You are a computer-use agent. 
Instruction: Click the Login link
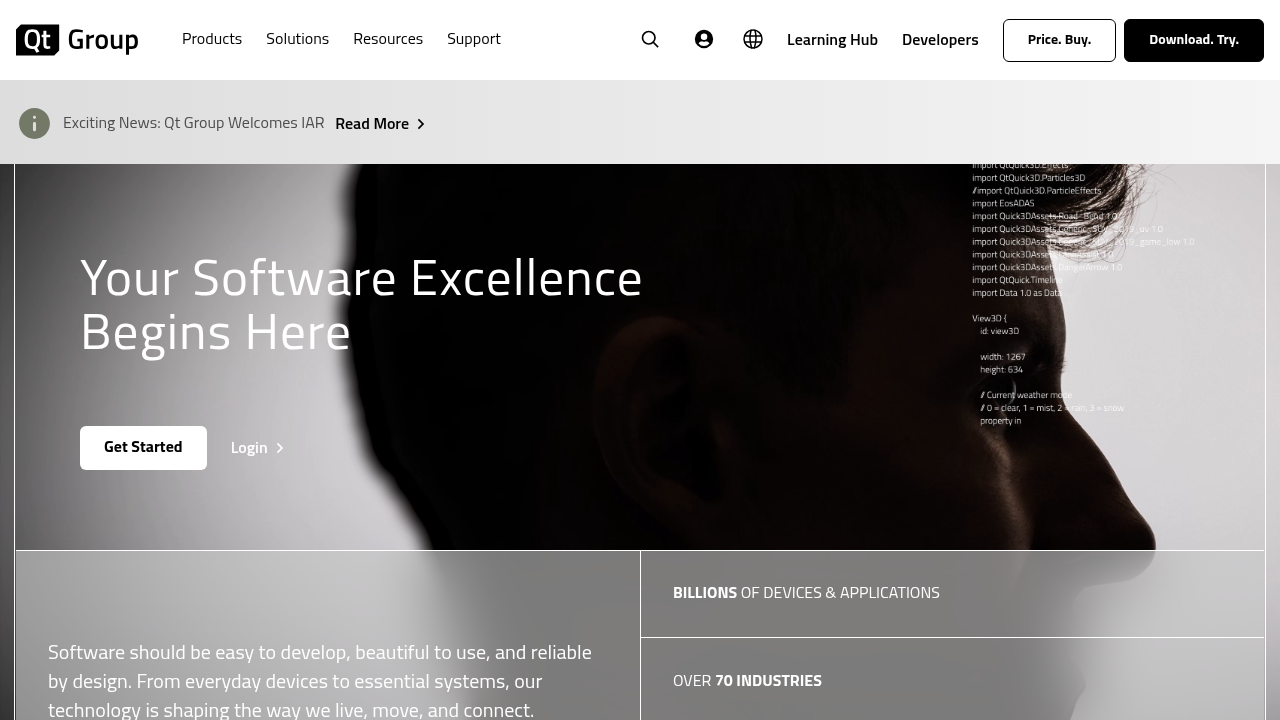coord(249,447)
